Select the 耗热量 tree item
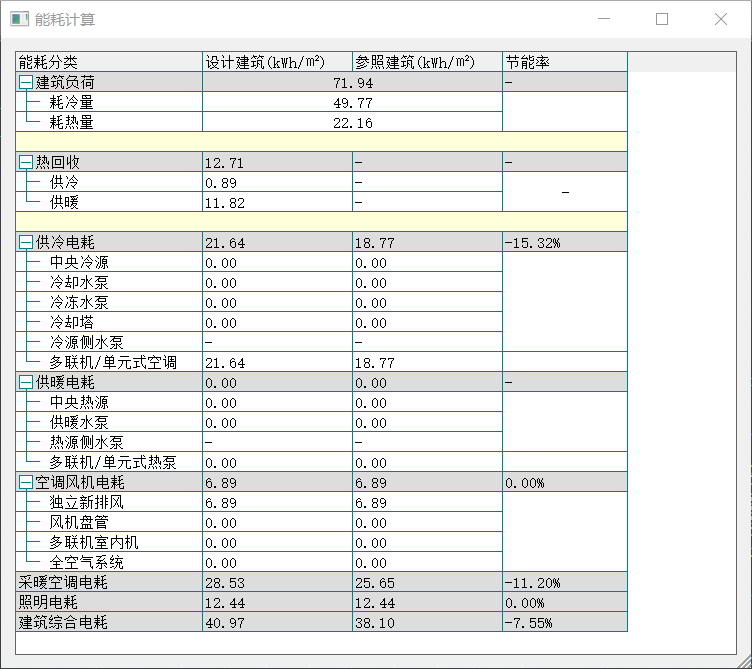Screen dimensions: 752x669 [72, 122]
